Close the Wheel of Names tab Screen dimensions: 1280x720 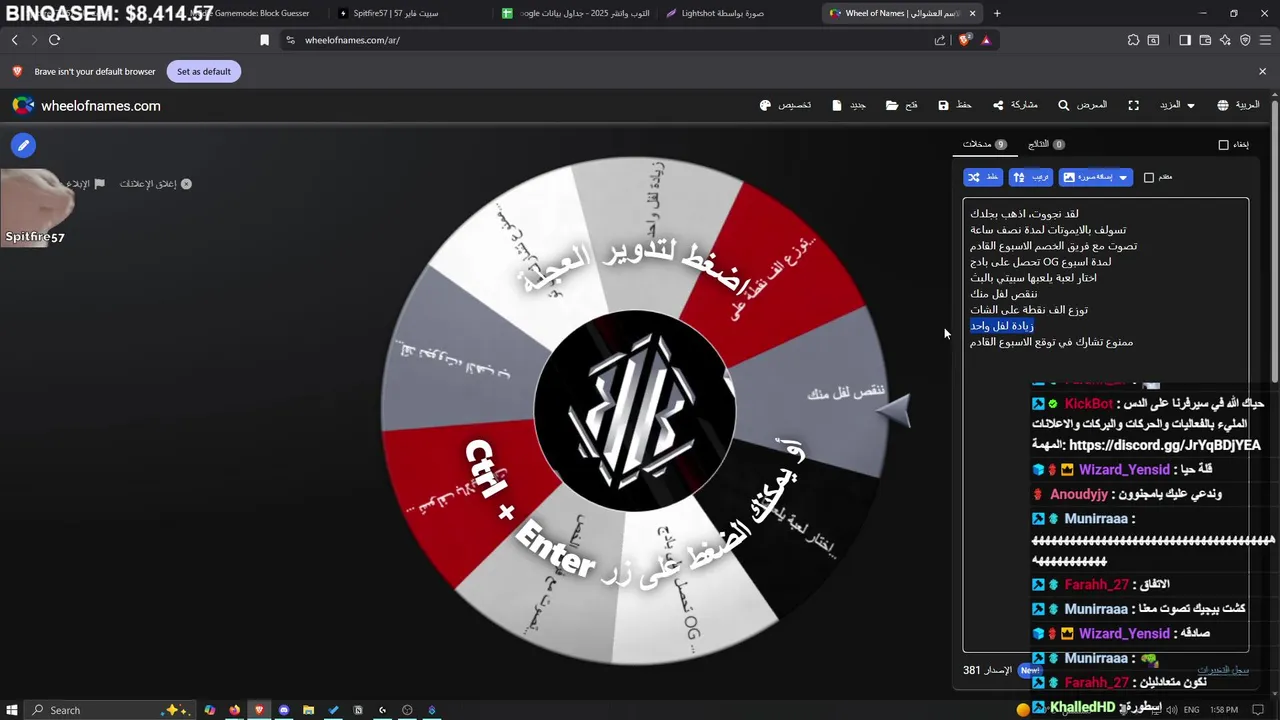(x=972, y=13)
